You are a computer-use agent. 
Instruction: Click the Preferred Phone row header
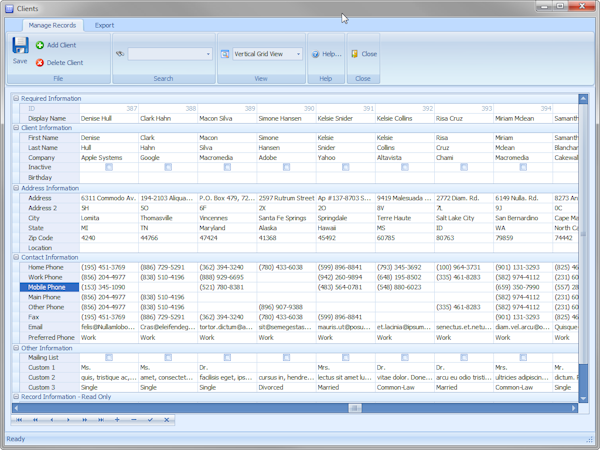(49, 338)
